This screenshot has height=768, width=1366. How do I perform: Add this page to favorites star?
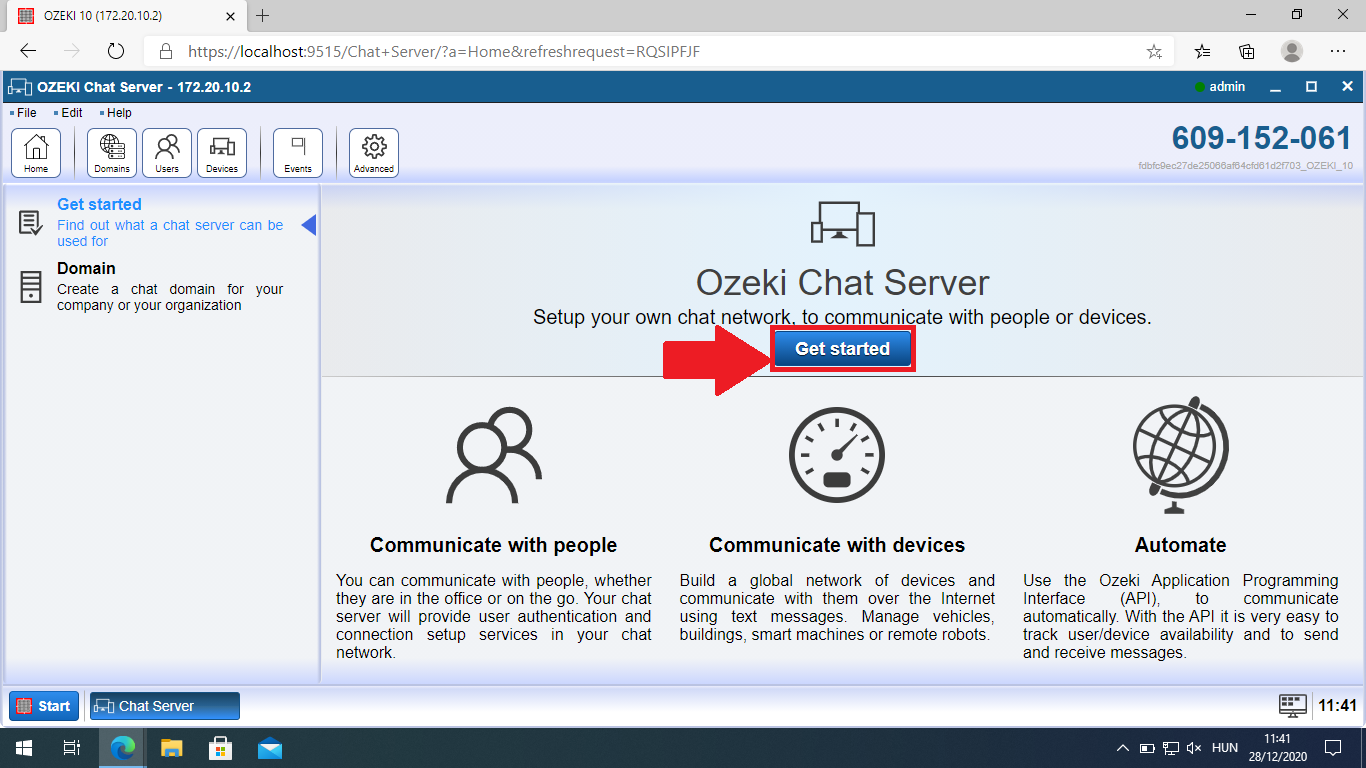(x=1154, y=51)
